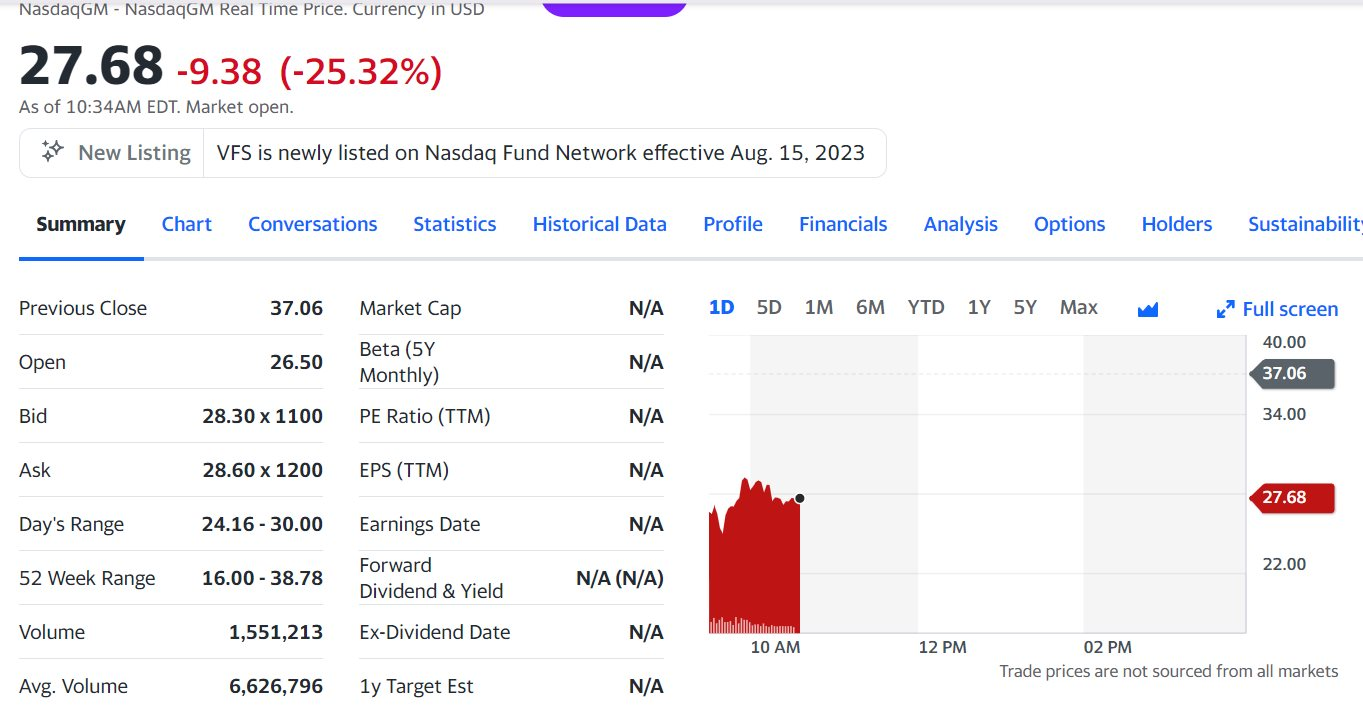Image resolution: width=1363 pixels, height=723 pixels.
Task: Switch to the Historical Data tab
Action: pos(599,224)
